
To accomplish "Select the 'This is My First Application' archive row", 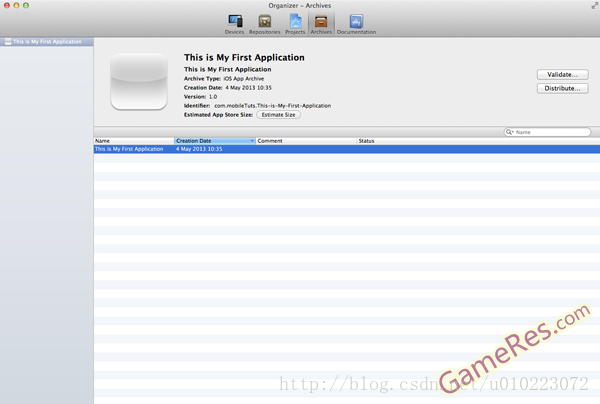I will pos(347,149).
